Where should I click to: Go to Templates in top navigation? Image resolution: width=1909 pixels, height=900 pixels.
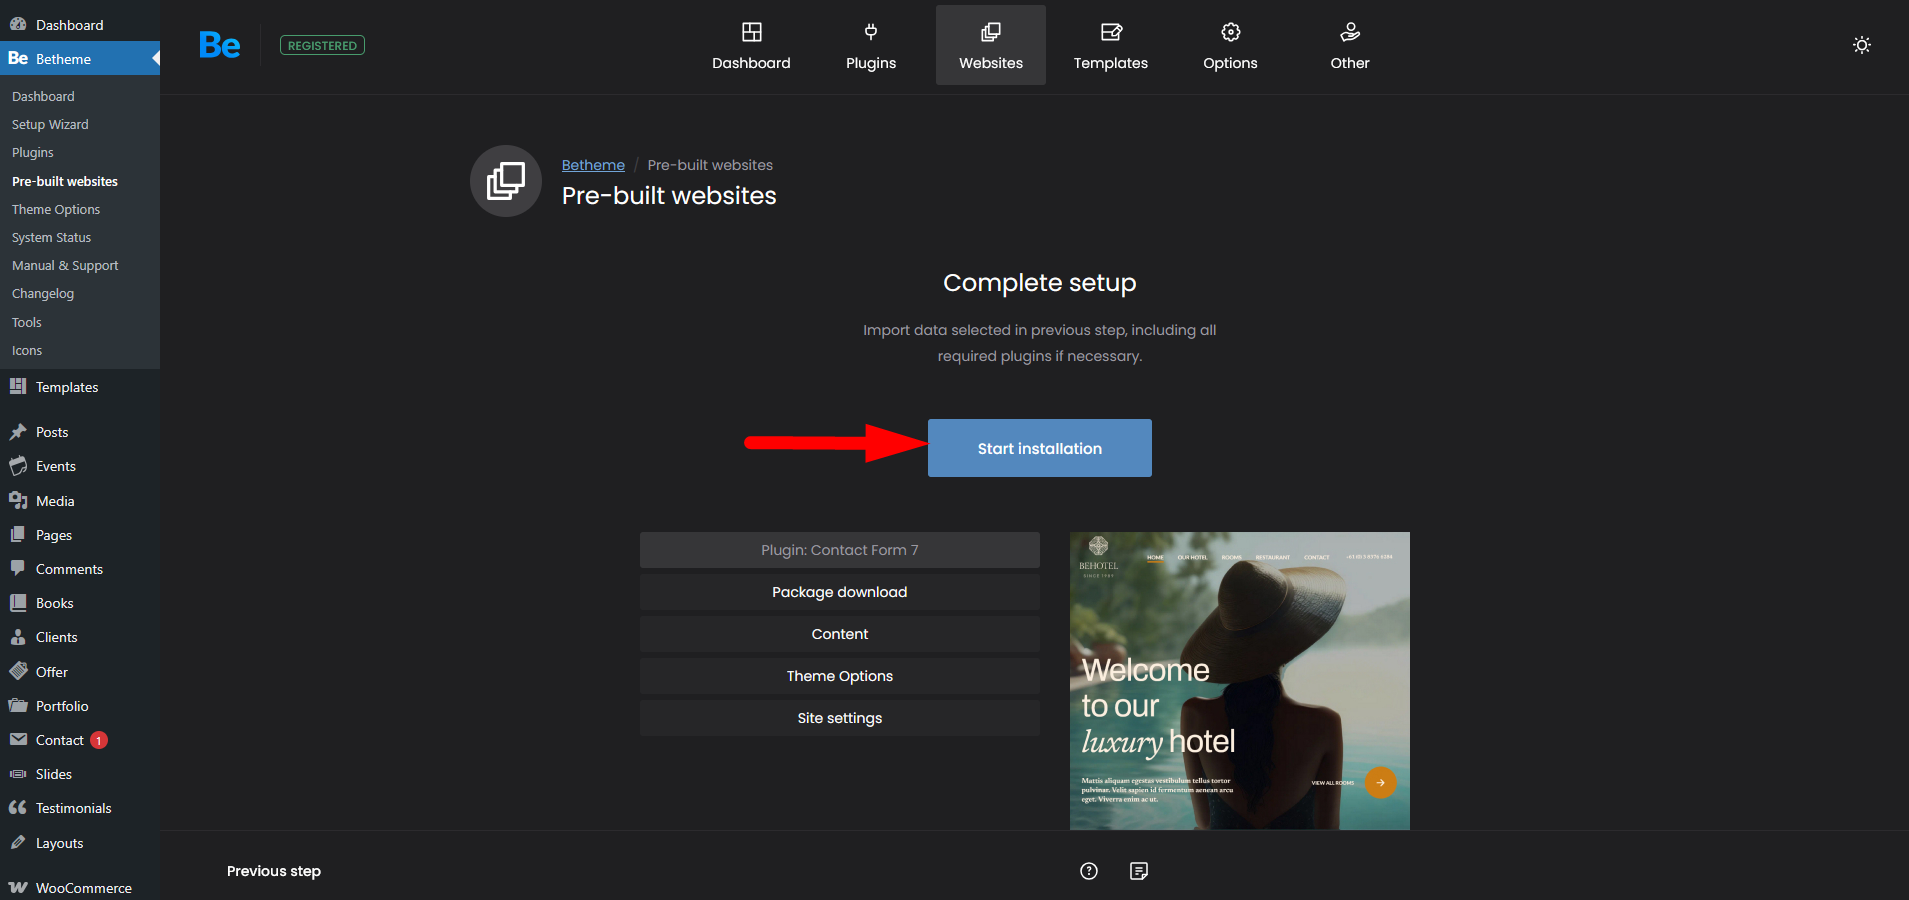(x=1110, y=46)
